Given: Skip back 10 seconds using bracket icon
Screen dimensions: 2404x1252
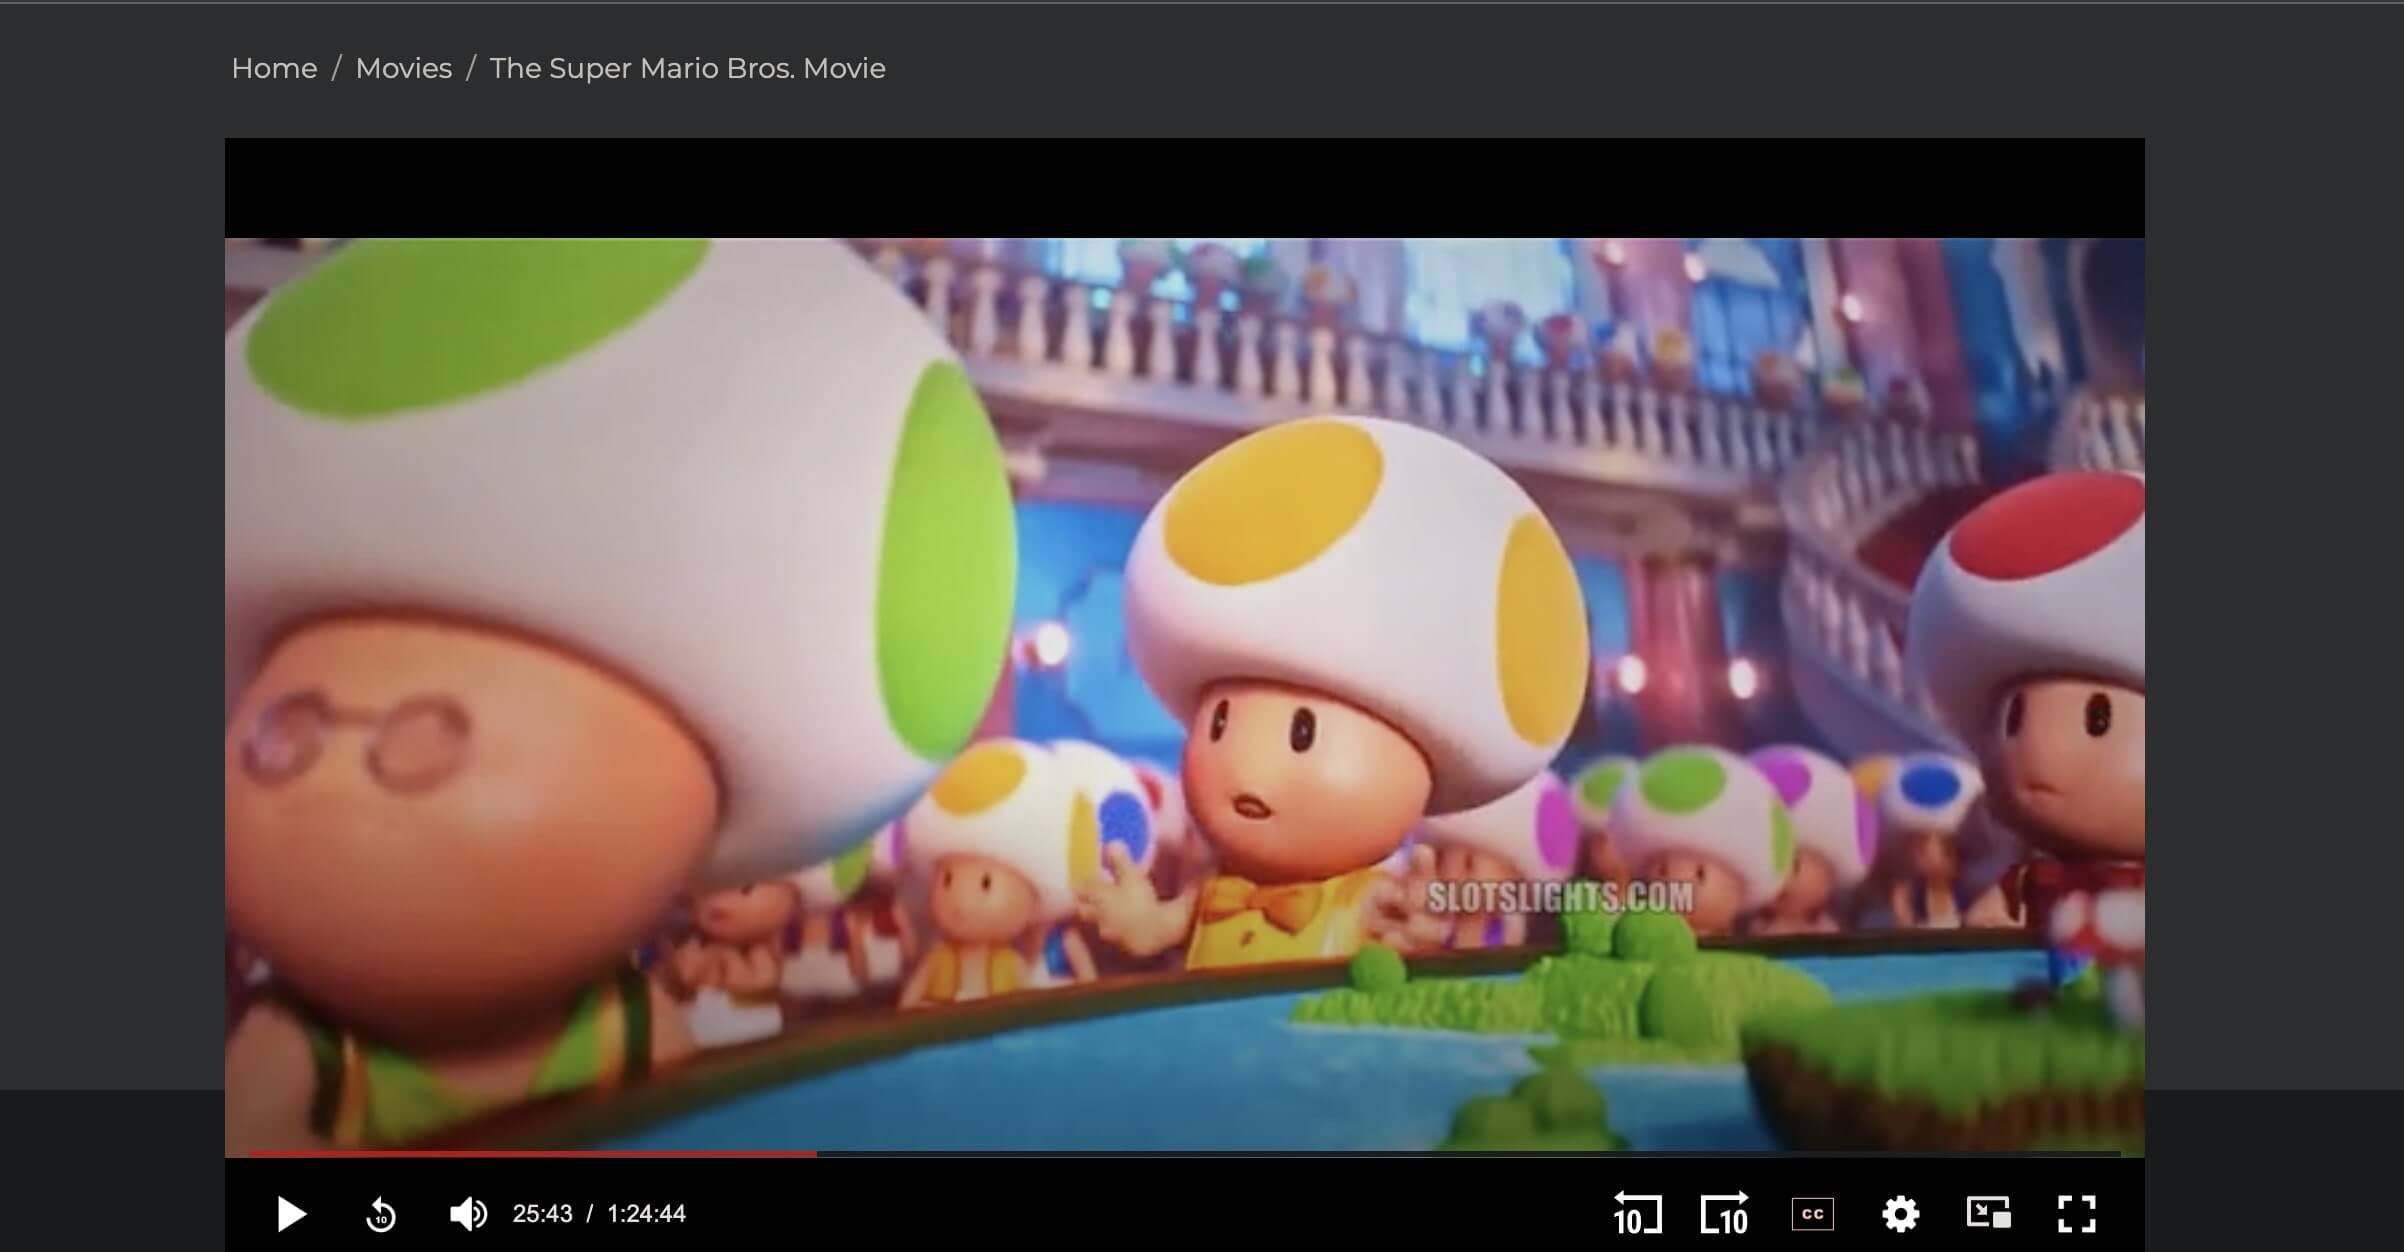Looking at the screenshot, I should (1637, 1214).
